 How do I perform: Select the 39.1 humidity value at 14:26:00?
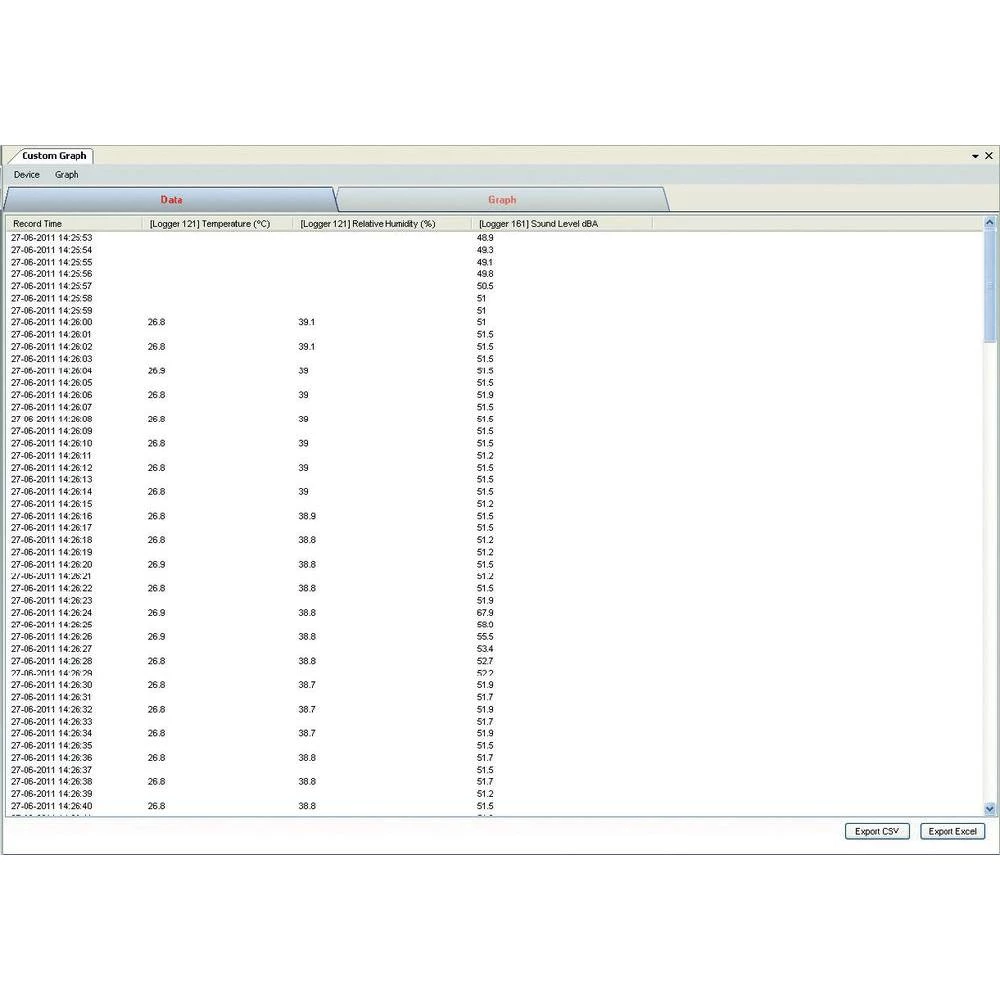point(306,322)
